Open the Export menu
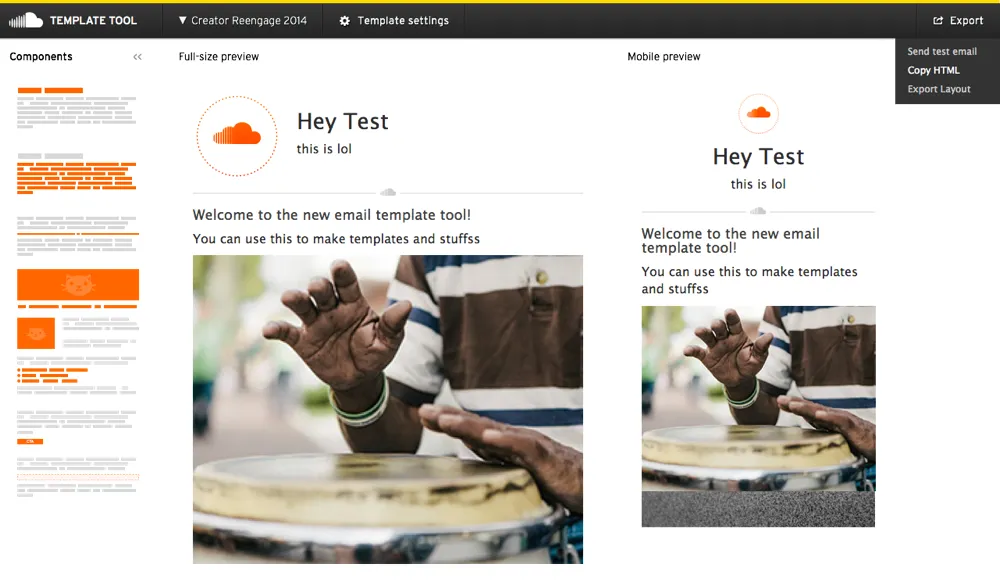Viewport: 1000px width, 586px height. (x=958, y=21)
